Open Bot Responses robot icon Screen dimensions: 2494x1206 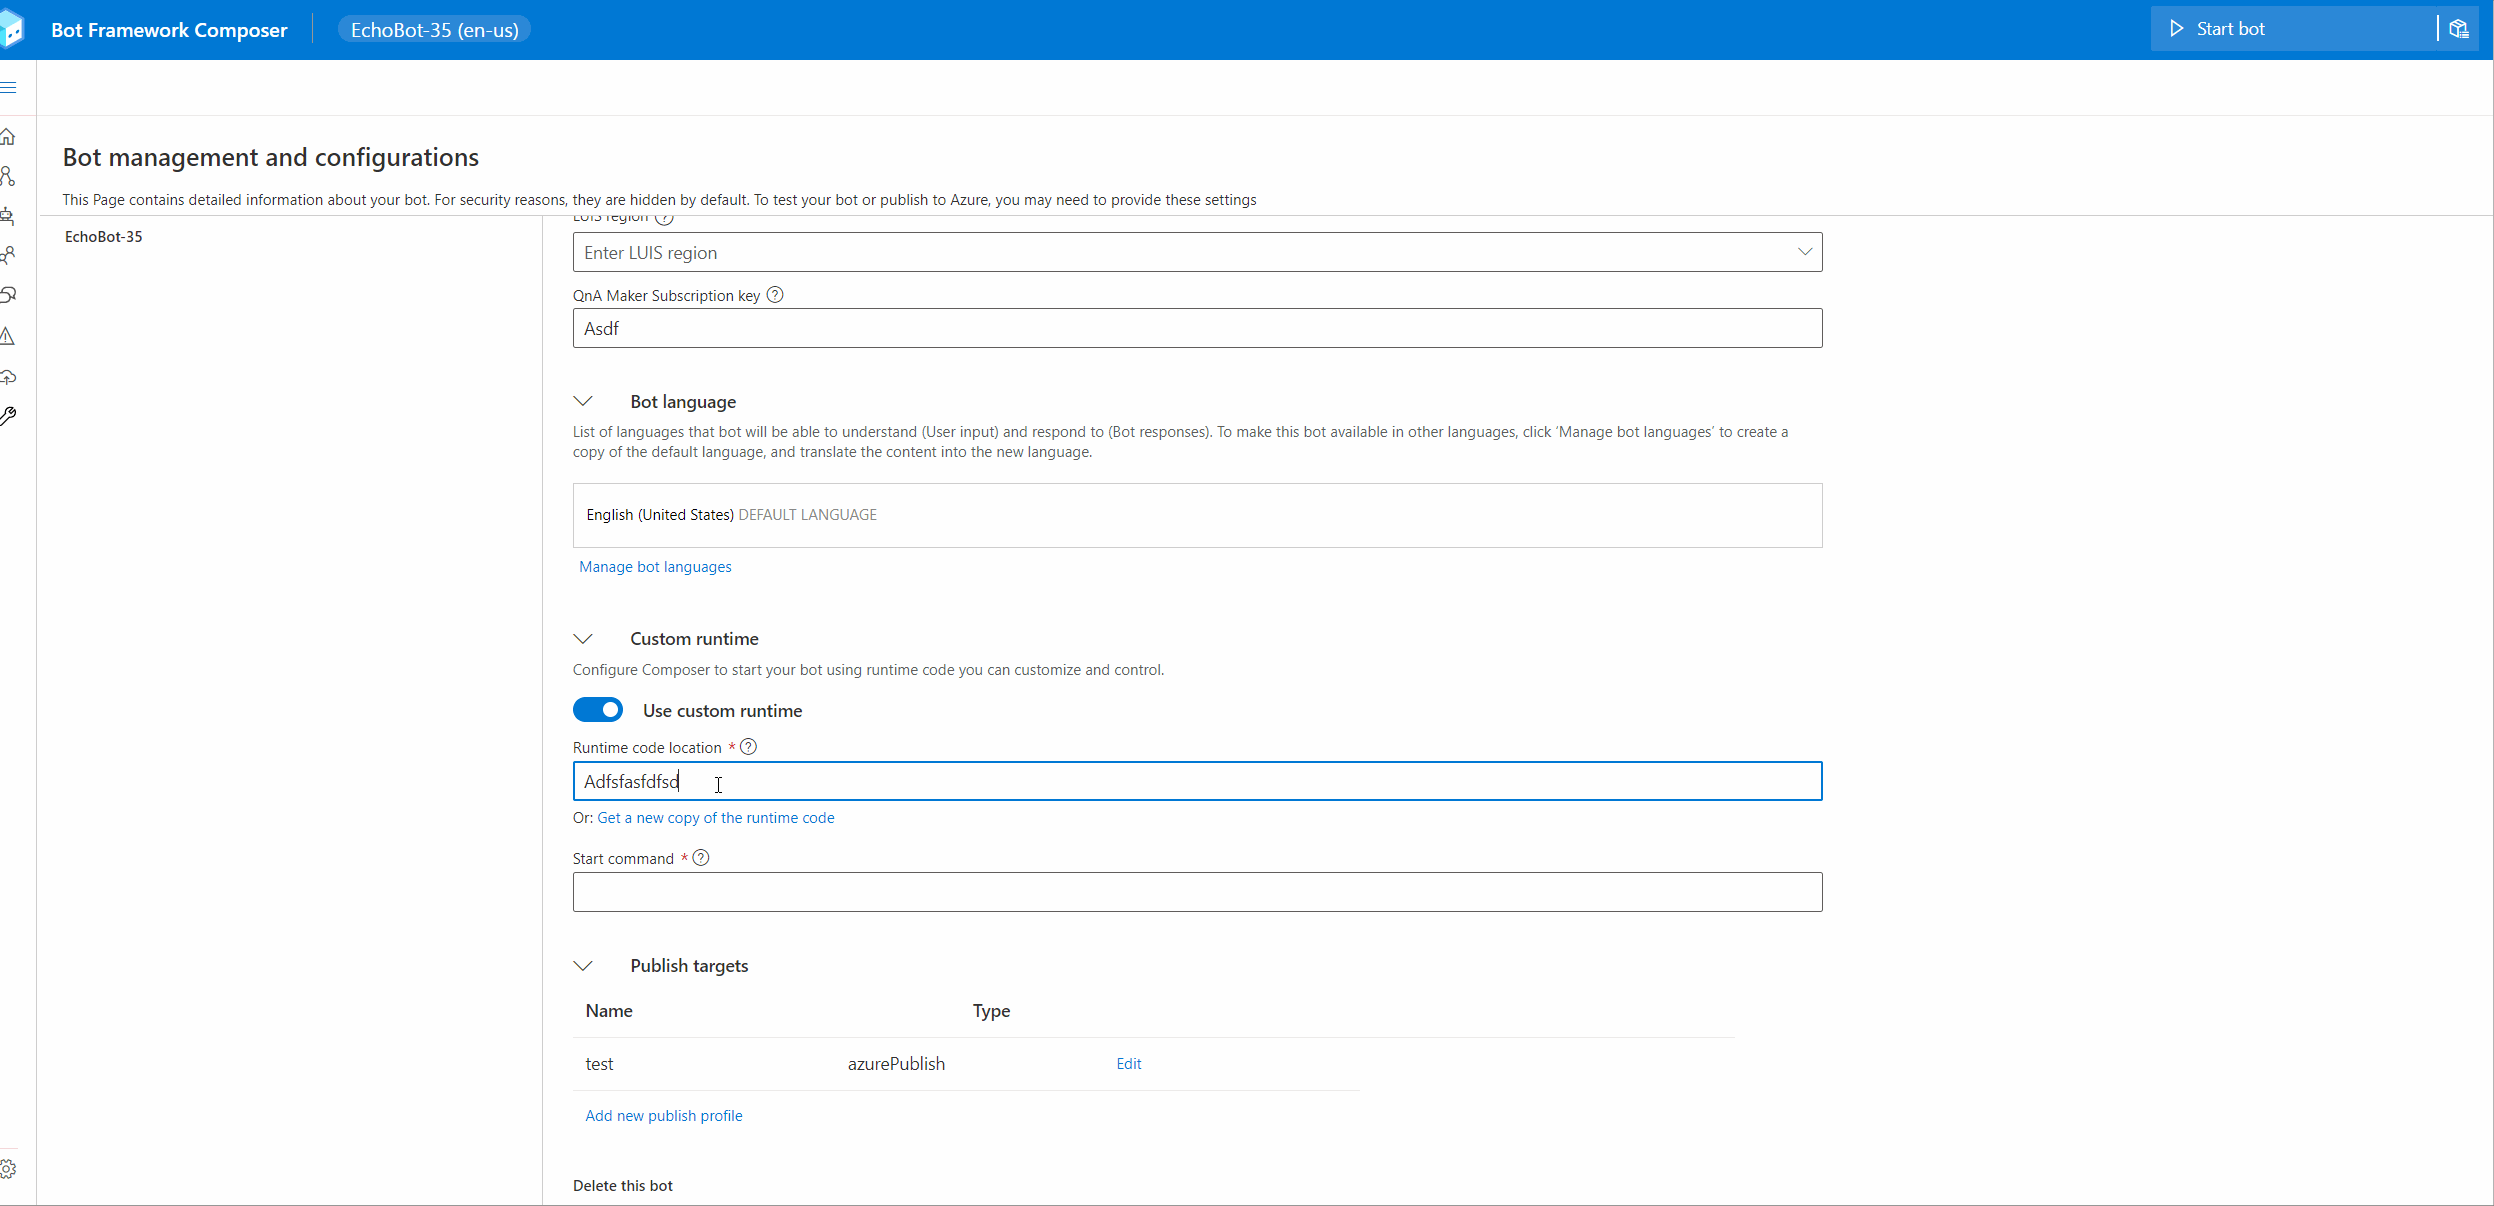coord(8,216)
